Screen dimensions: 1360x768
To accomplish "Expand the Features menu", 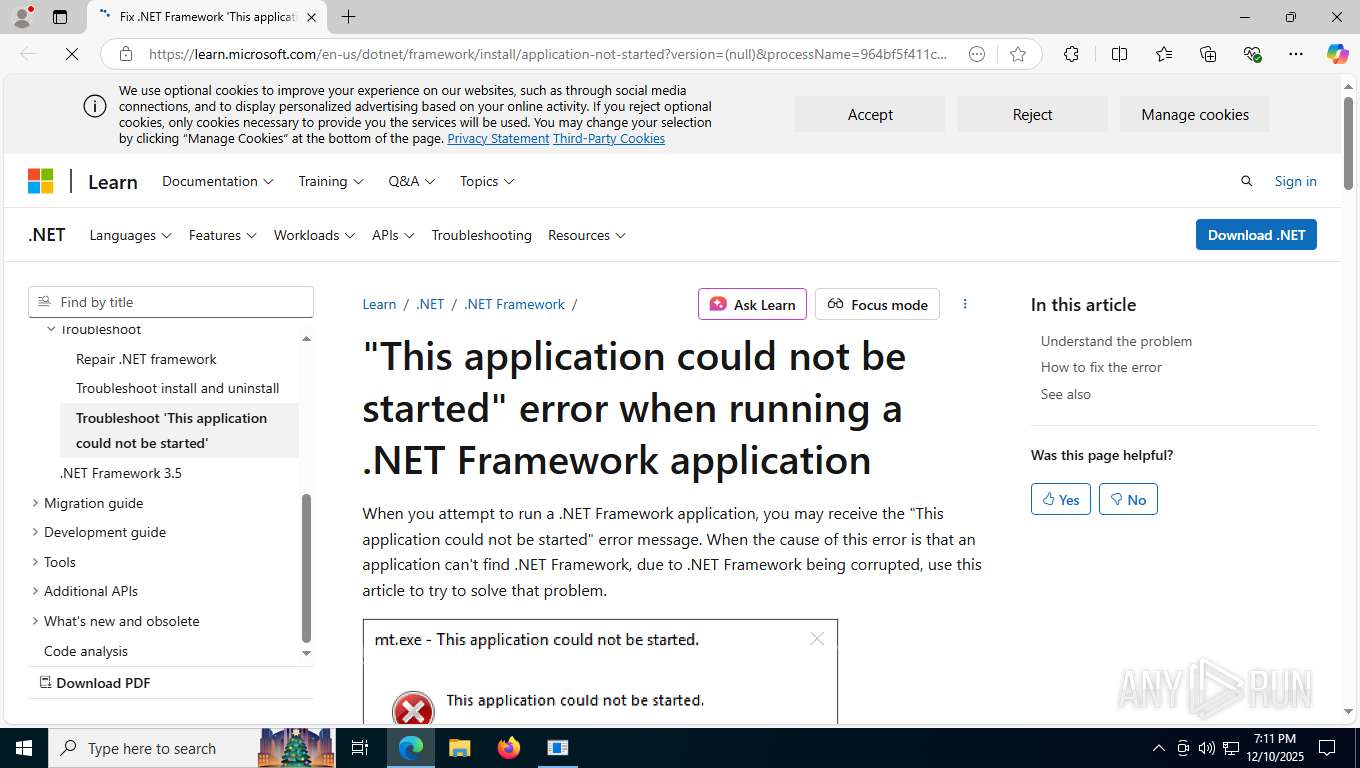I will point(223,235).
